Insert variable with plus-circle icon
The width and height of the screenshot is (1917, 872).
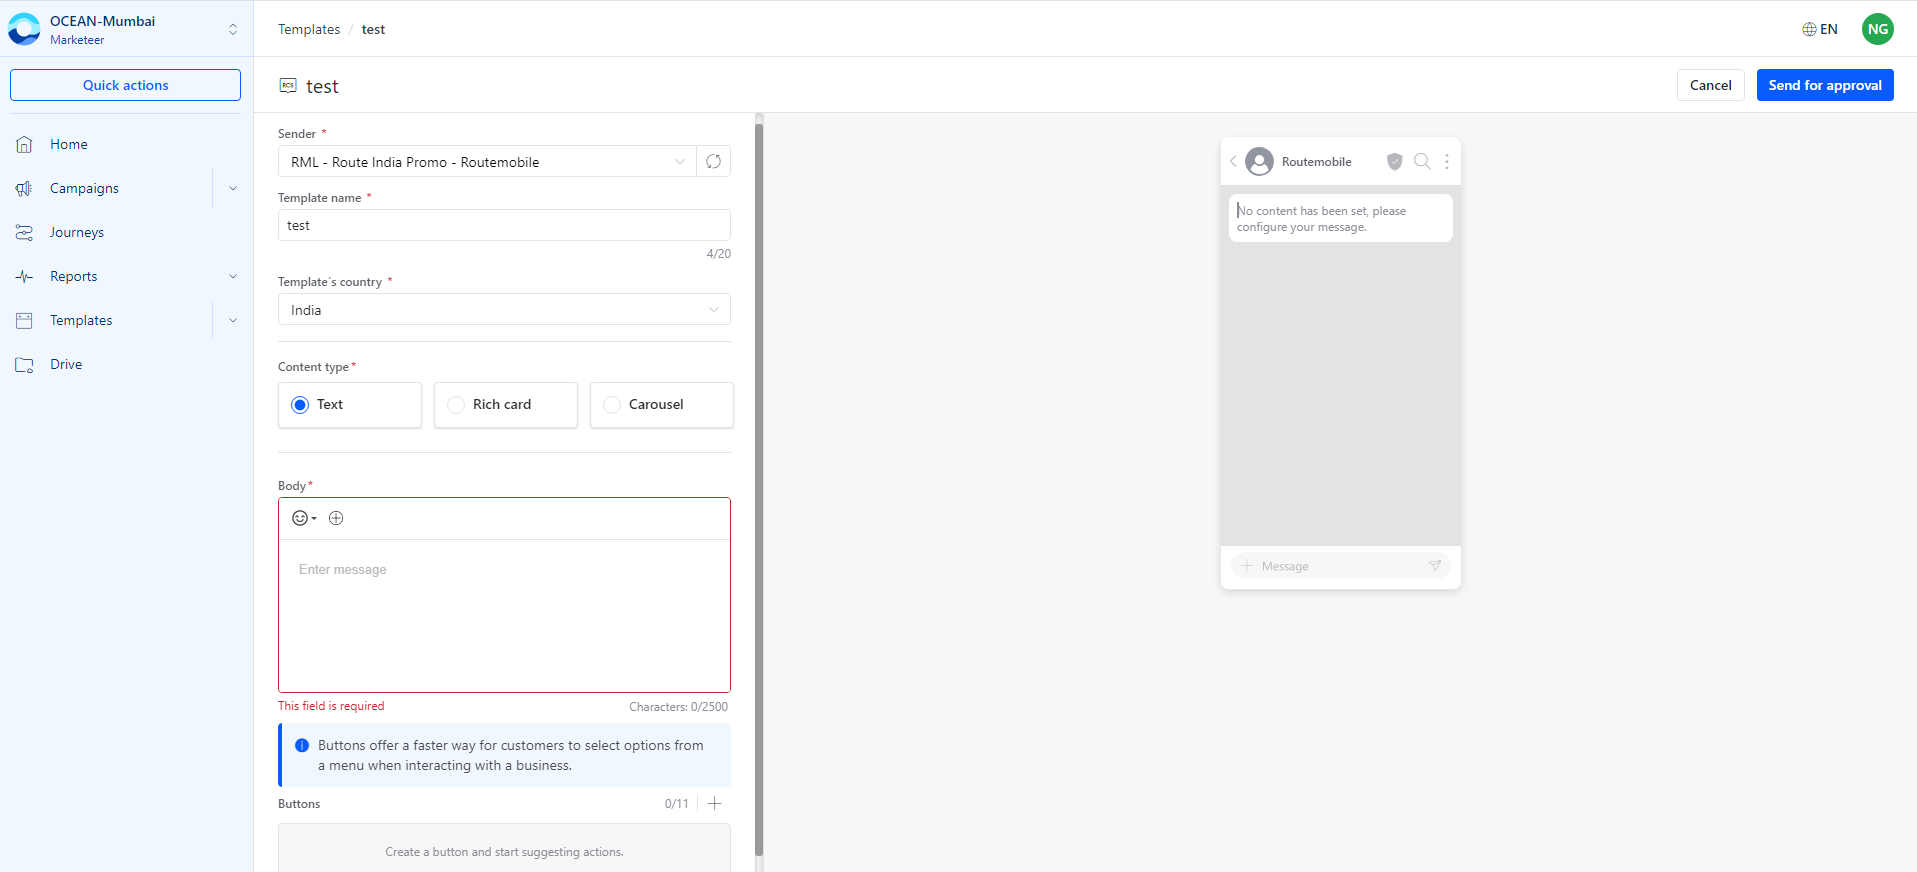[x=336, y=518]
